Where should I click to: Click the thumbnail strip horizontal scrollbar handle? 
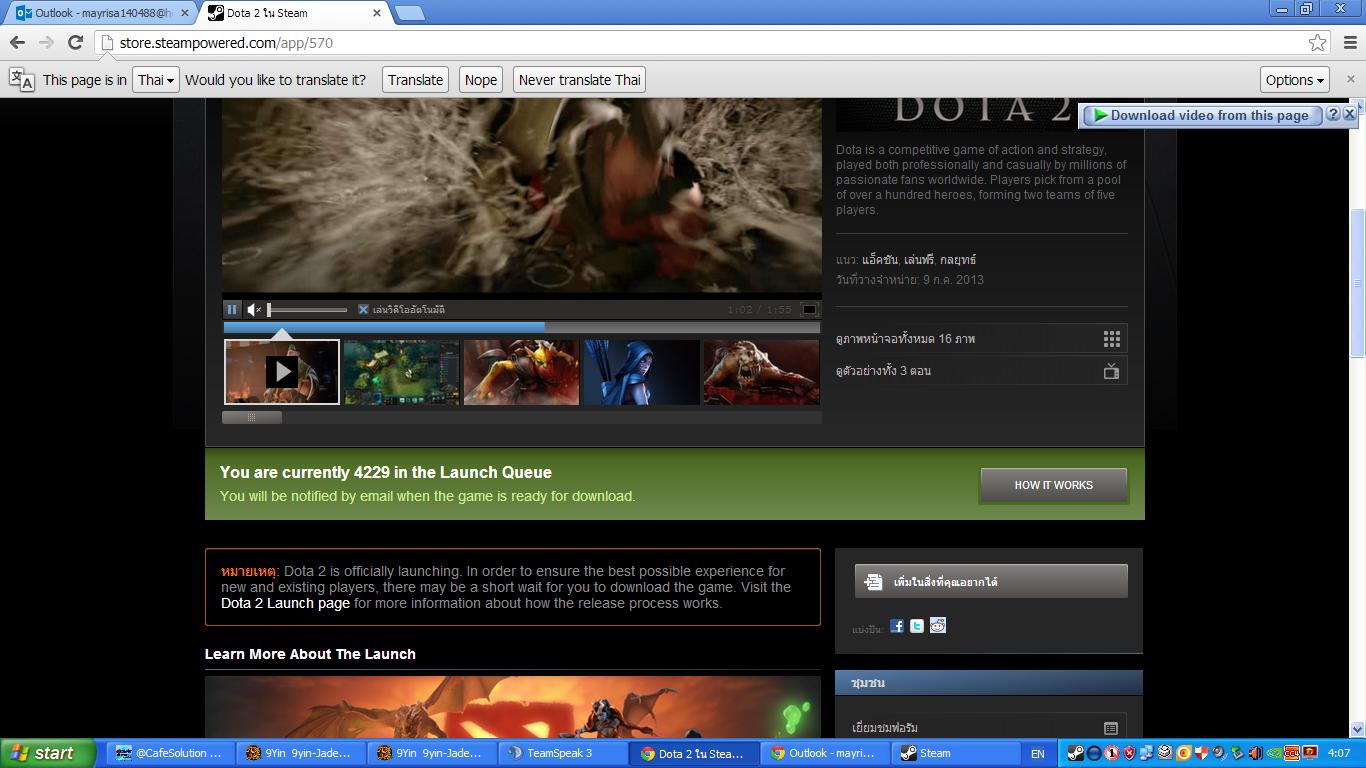click(x=252, y=417)
